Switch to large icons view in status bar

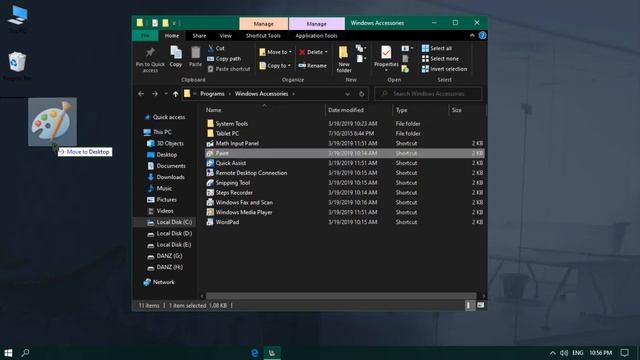[x=481, y=305]
